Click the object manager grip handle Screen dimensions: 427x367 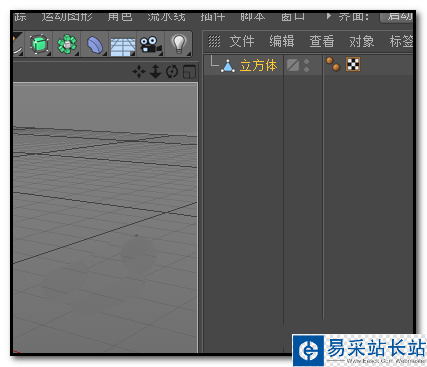point(214,41)
